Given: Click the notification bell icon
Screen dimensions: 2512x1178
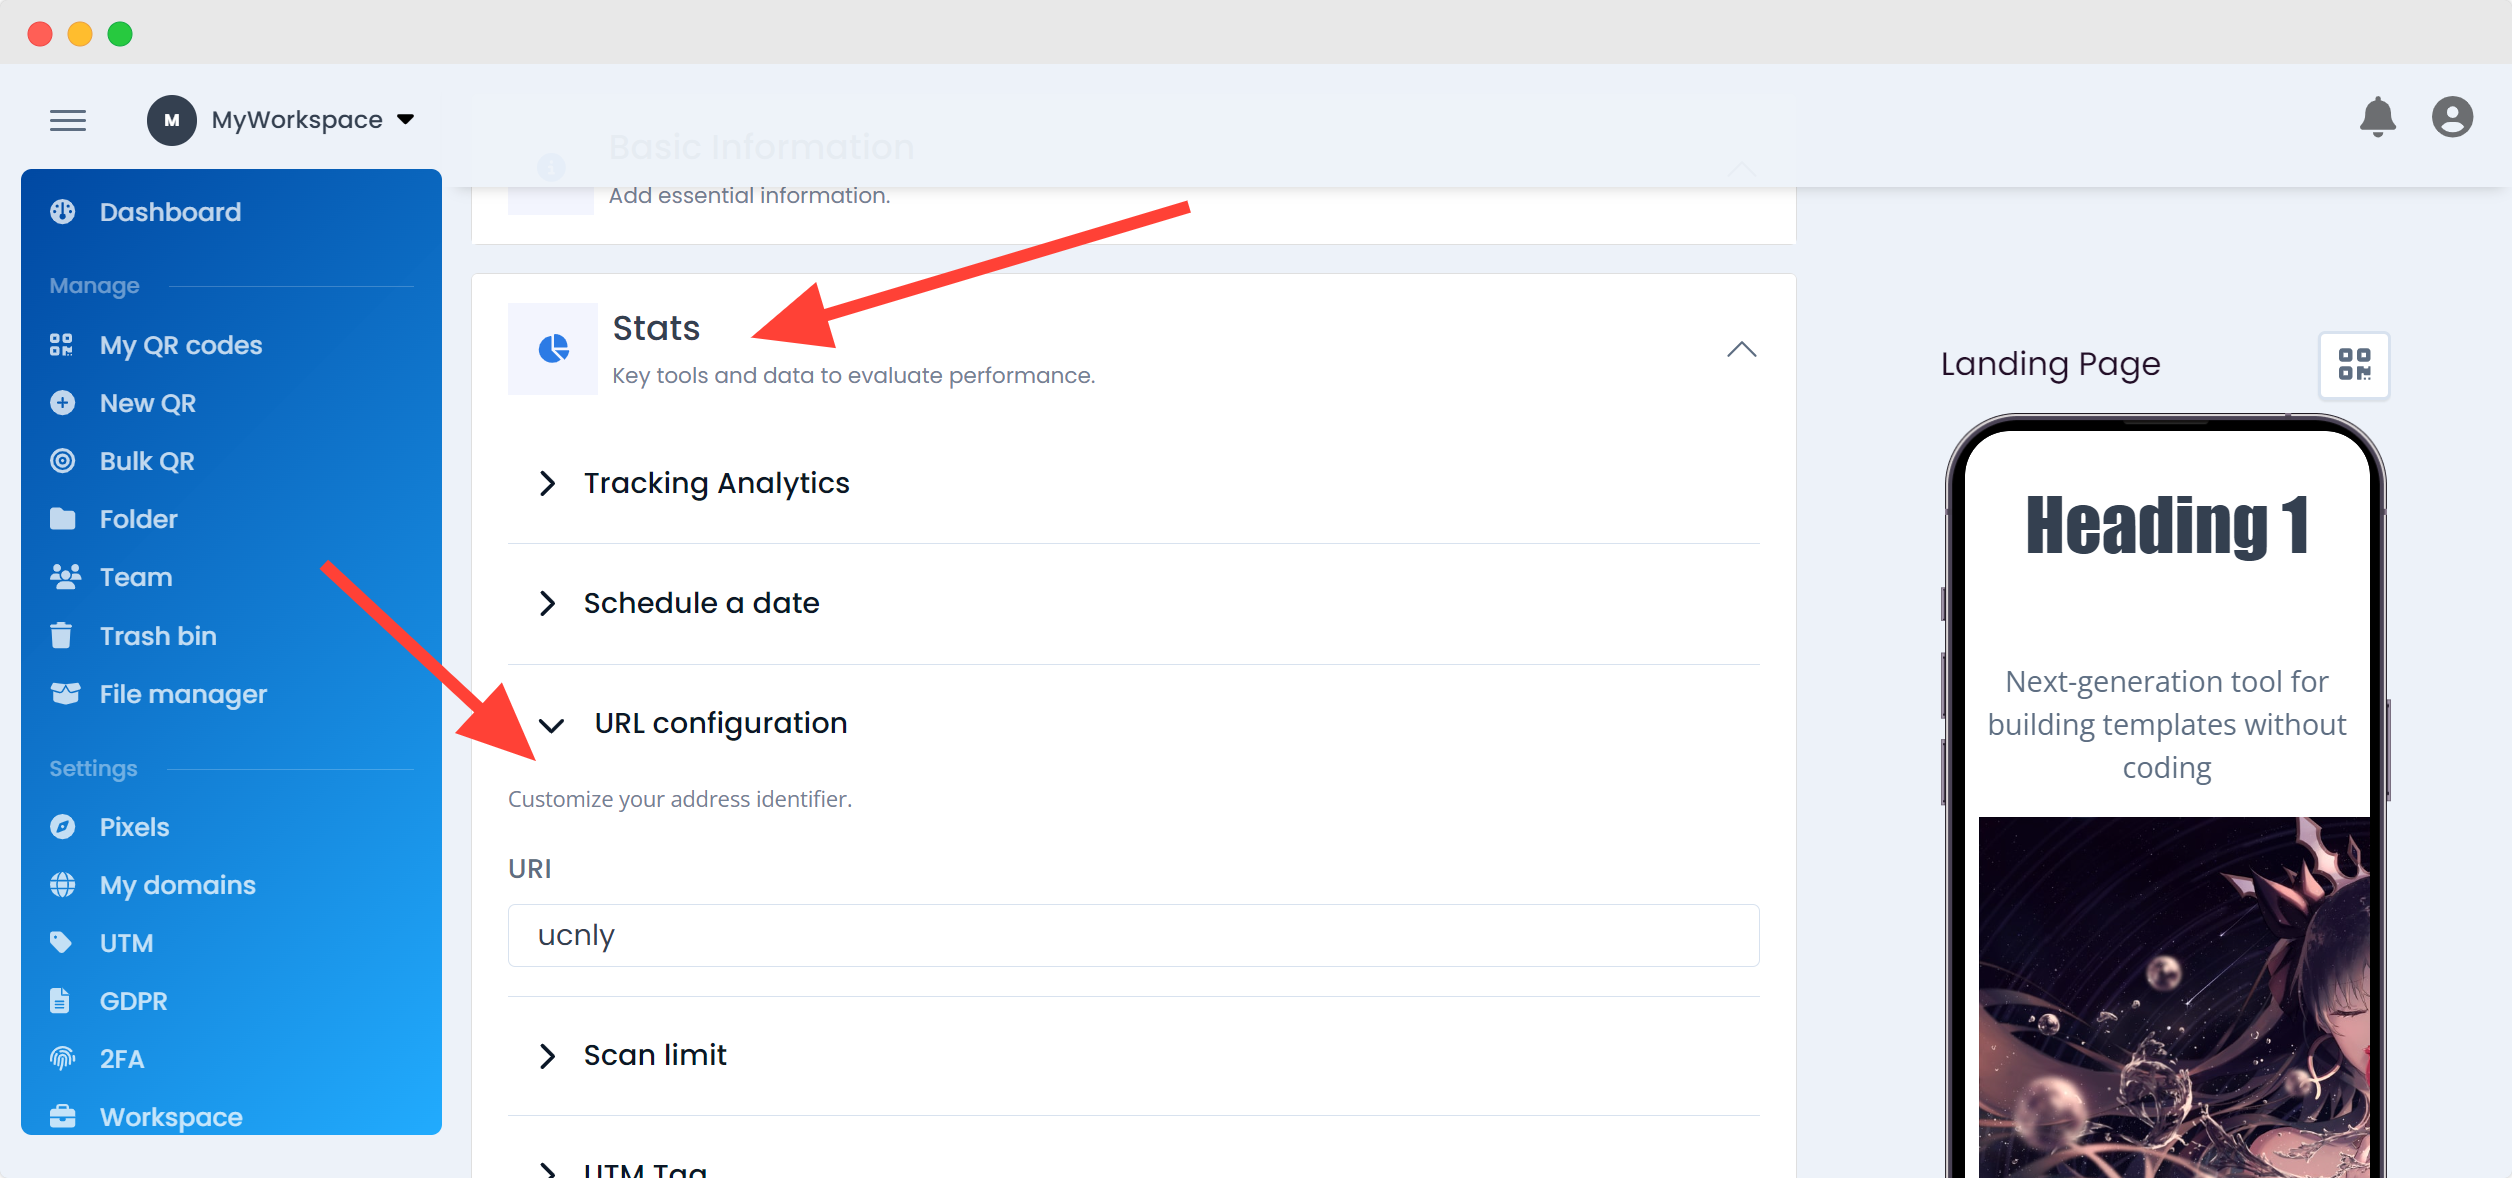Looking at the screenshot, I should (x=2377, y=118).
